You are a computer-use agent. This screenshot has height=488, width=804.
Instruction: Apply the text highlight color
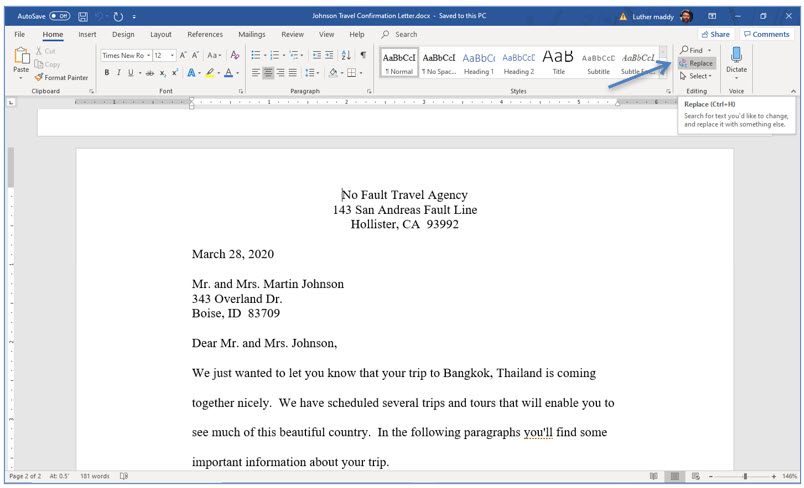coord(210,73)
